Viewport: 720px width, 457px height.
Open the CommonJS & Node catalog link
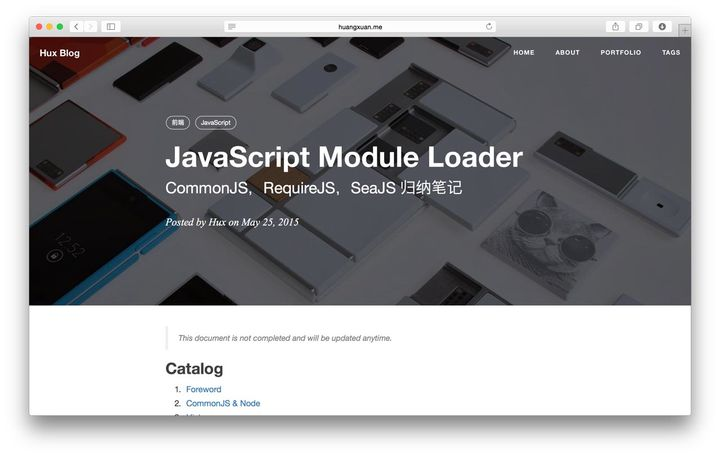(x=223, y=403)
